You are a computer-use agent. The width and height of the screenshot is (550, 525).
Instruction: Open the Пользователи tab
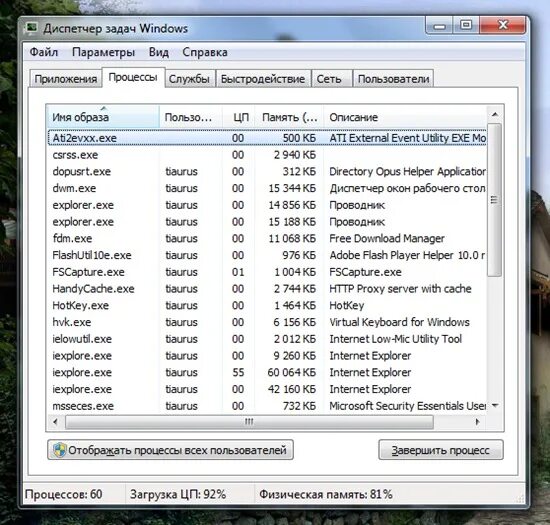(393, 79)
